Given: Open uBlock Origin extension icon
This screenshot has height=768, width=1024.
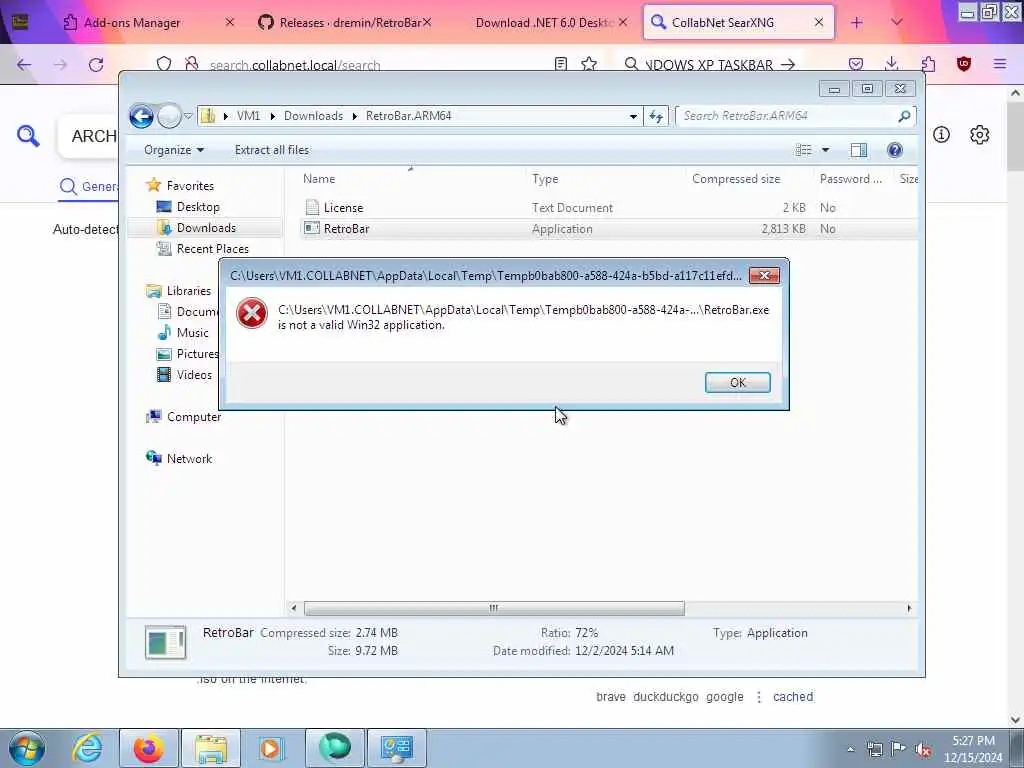Looking at the screenshot, I should (964, 64).
